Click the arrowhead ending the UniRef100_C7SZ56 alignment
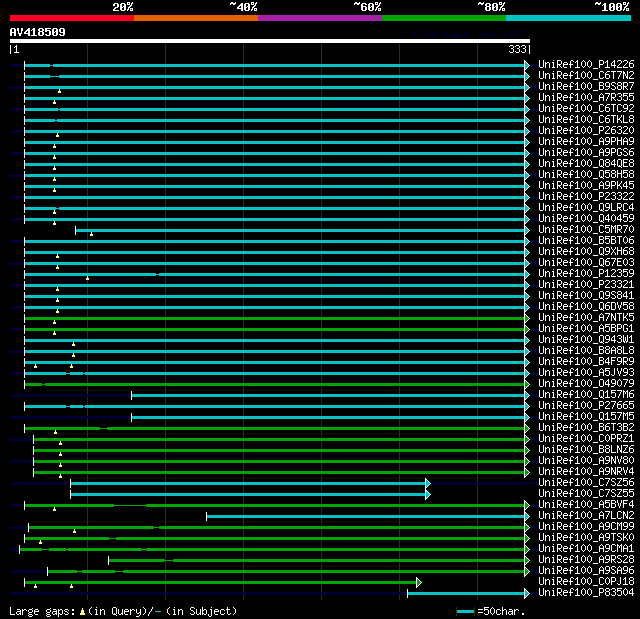This screenshot has width=640, height=619. (x=428, y=482)
